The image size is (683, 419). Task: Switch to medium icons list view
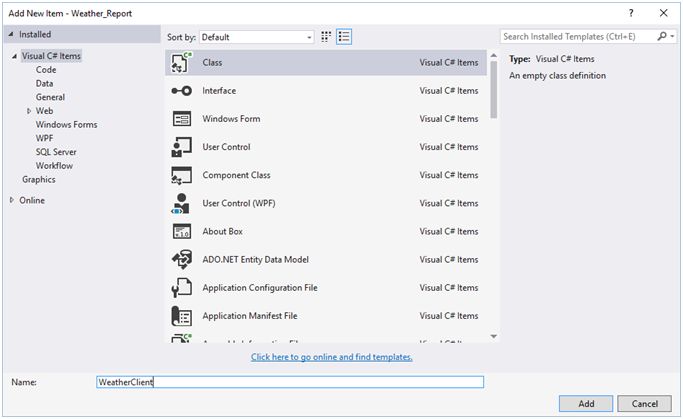[344, 37]
